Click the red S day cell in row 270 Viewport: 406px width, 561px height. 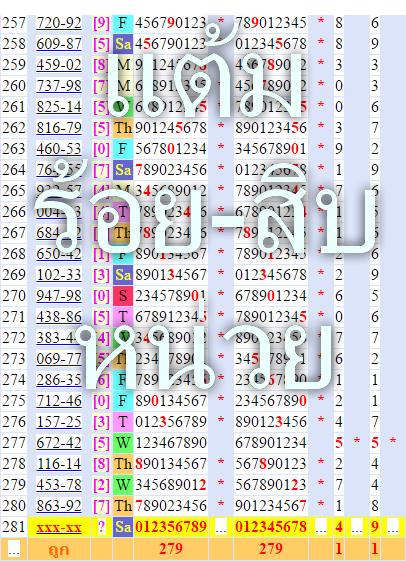coord(123,296)
